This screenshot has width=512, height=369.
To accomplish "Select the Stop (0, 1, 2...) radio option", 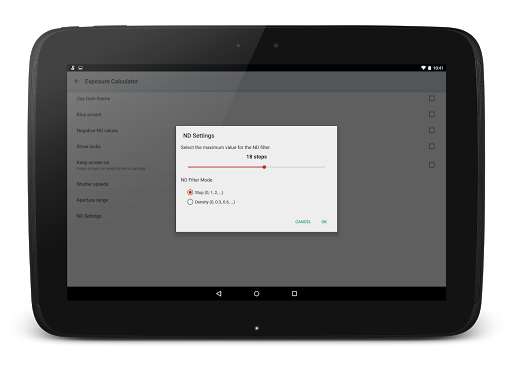I will (190, 192).
